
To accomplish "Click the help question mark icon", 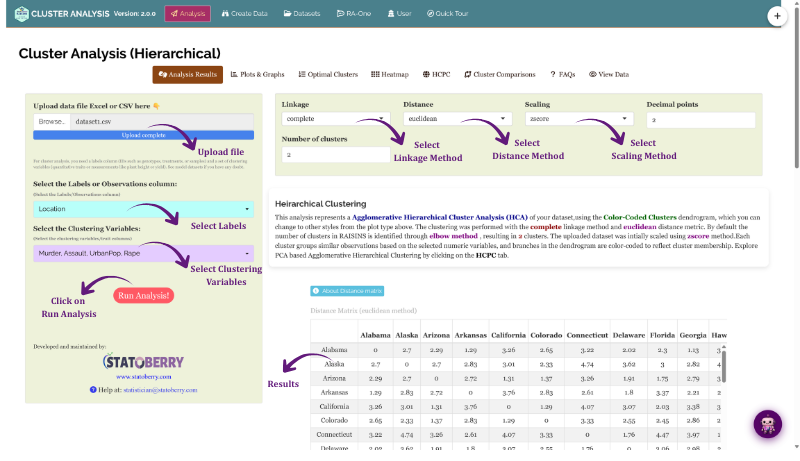I will point(93,390).
